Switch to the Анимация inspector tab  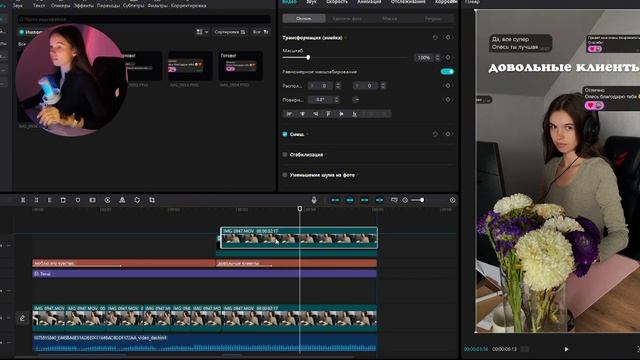tap(369, 2)
